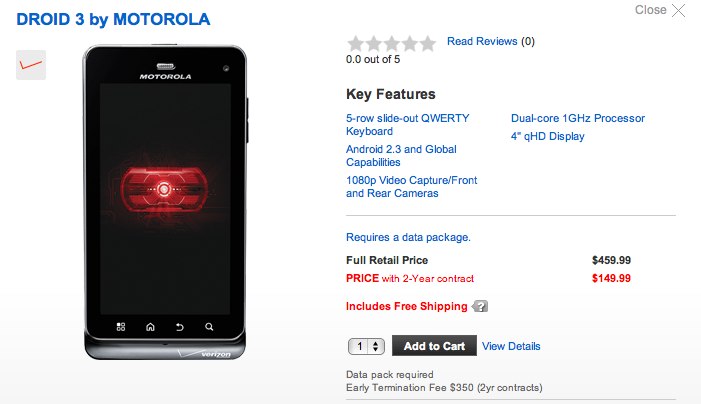Click the Android 2.3 and Global Capabilities link

point(401,156)
